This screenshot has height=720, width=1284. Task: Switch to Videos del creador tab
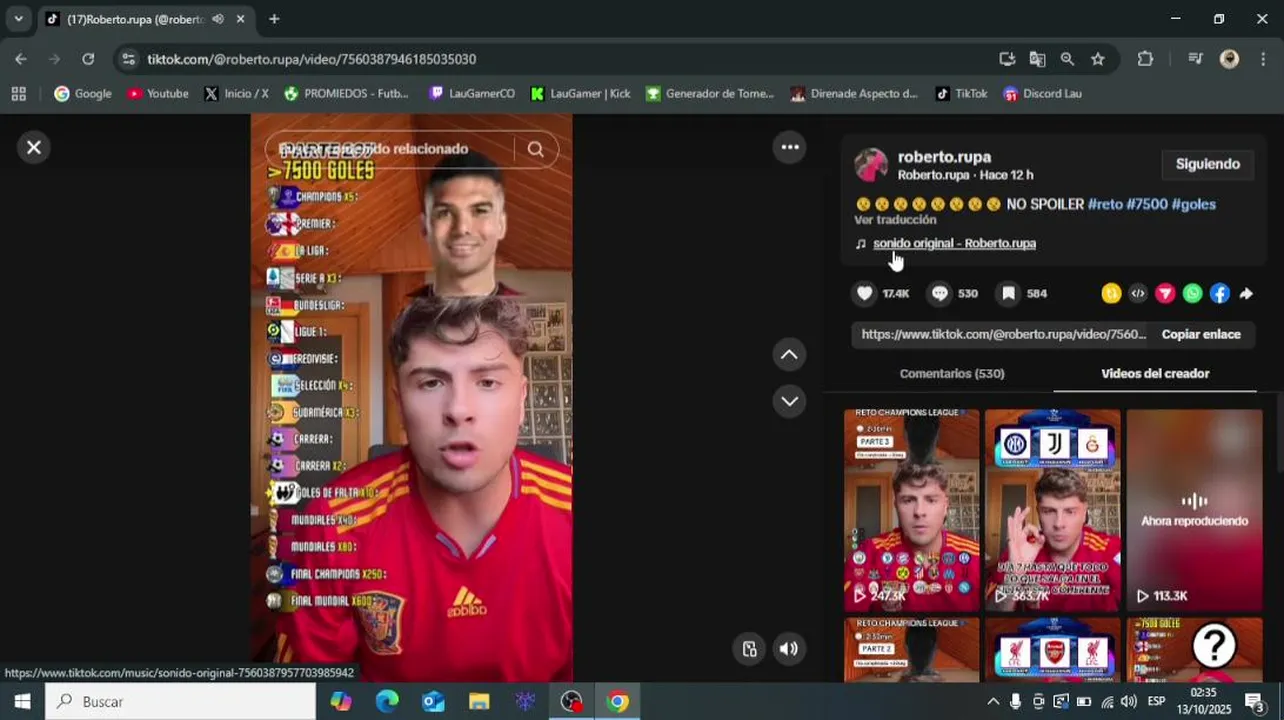tap(1155, 373)
